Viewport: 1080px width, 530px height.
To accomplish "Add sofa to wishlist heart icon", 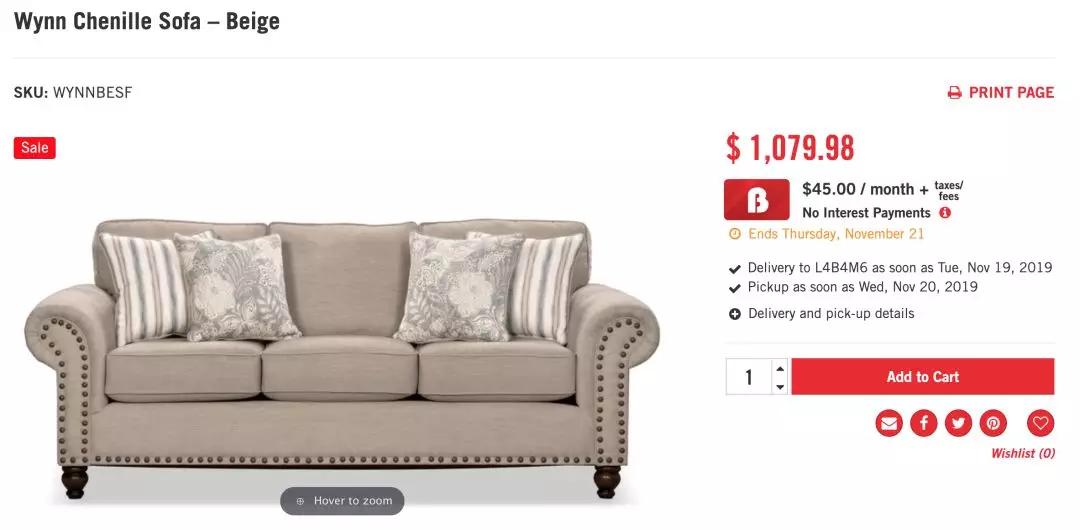I will (1040, 423).
